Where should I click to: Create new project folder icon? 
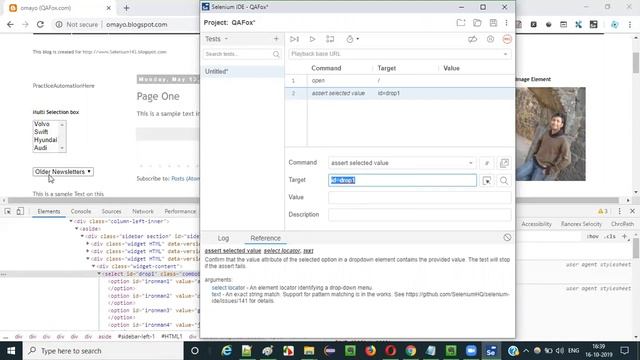(461, 23)
